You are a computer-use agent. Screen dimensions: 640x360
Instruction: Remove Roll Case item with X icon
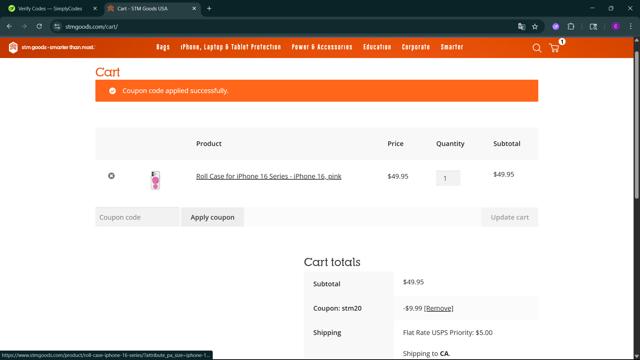coord(111,176)
